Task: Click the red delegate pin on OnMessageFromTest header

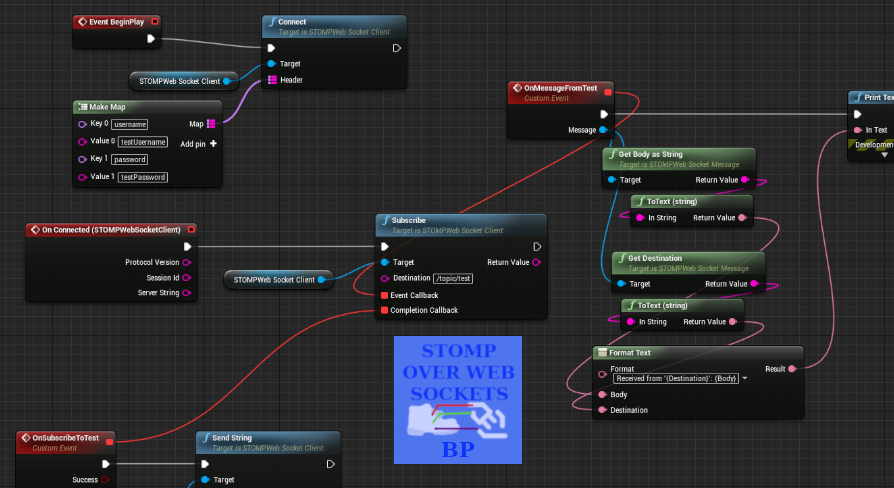Action: tap(608, 93)
